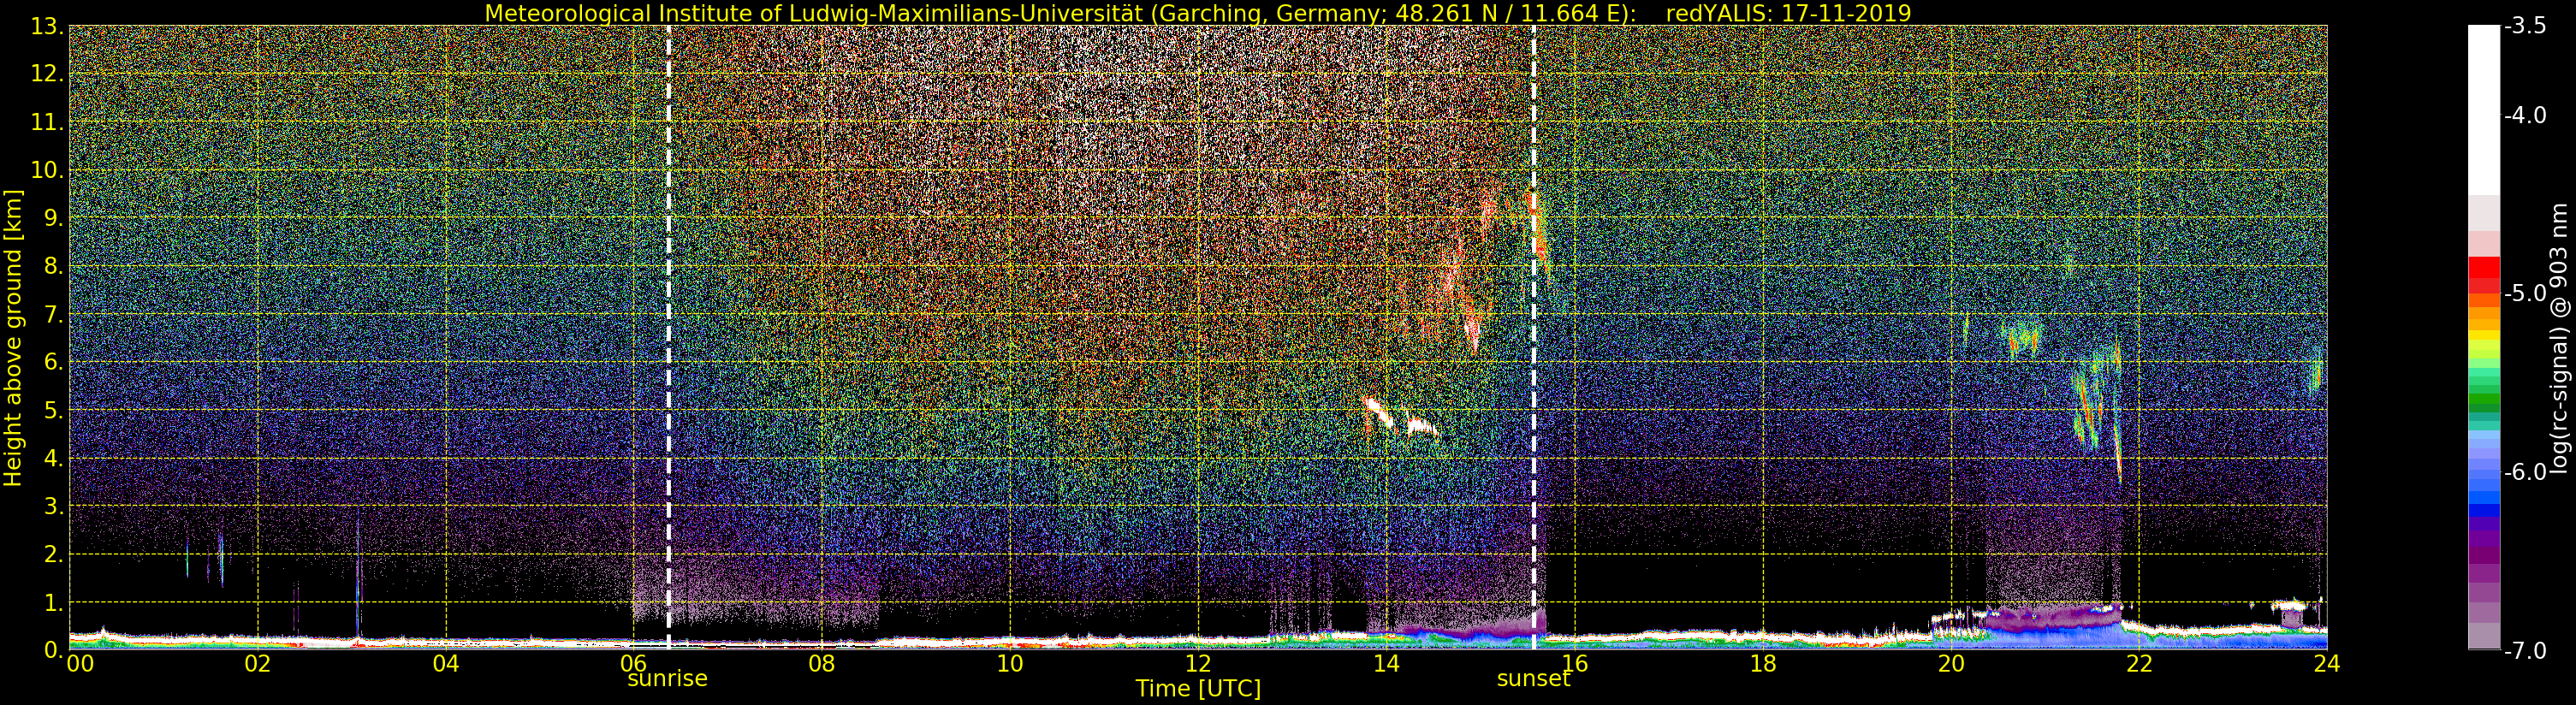The width and height of the screenshot is (2576, 705).
Task: Click the x-axis tick label '24'
Action: tap(2327, 664)
